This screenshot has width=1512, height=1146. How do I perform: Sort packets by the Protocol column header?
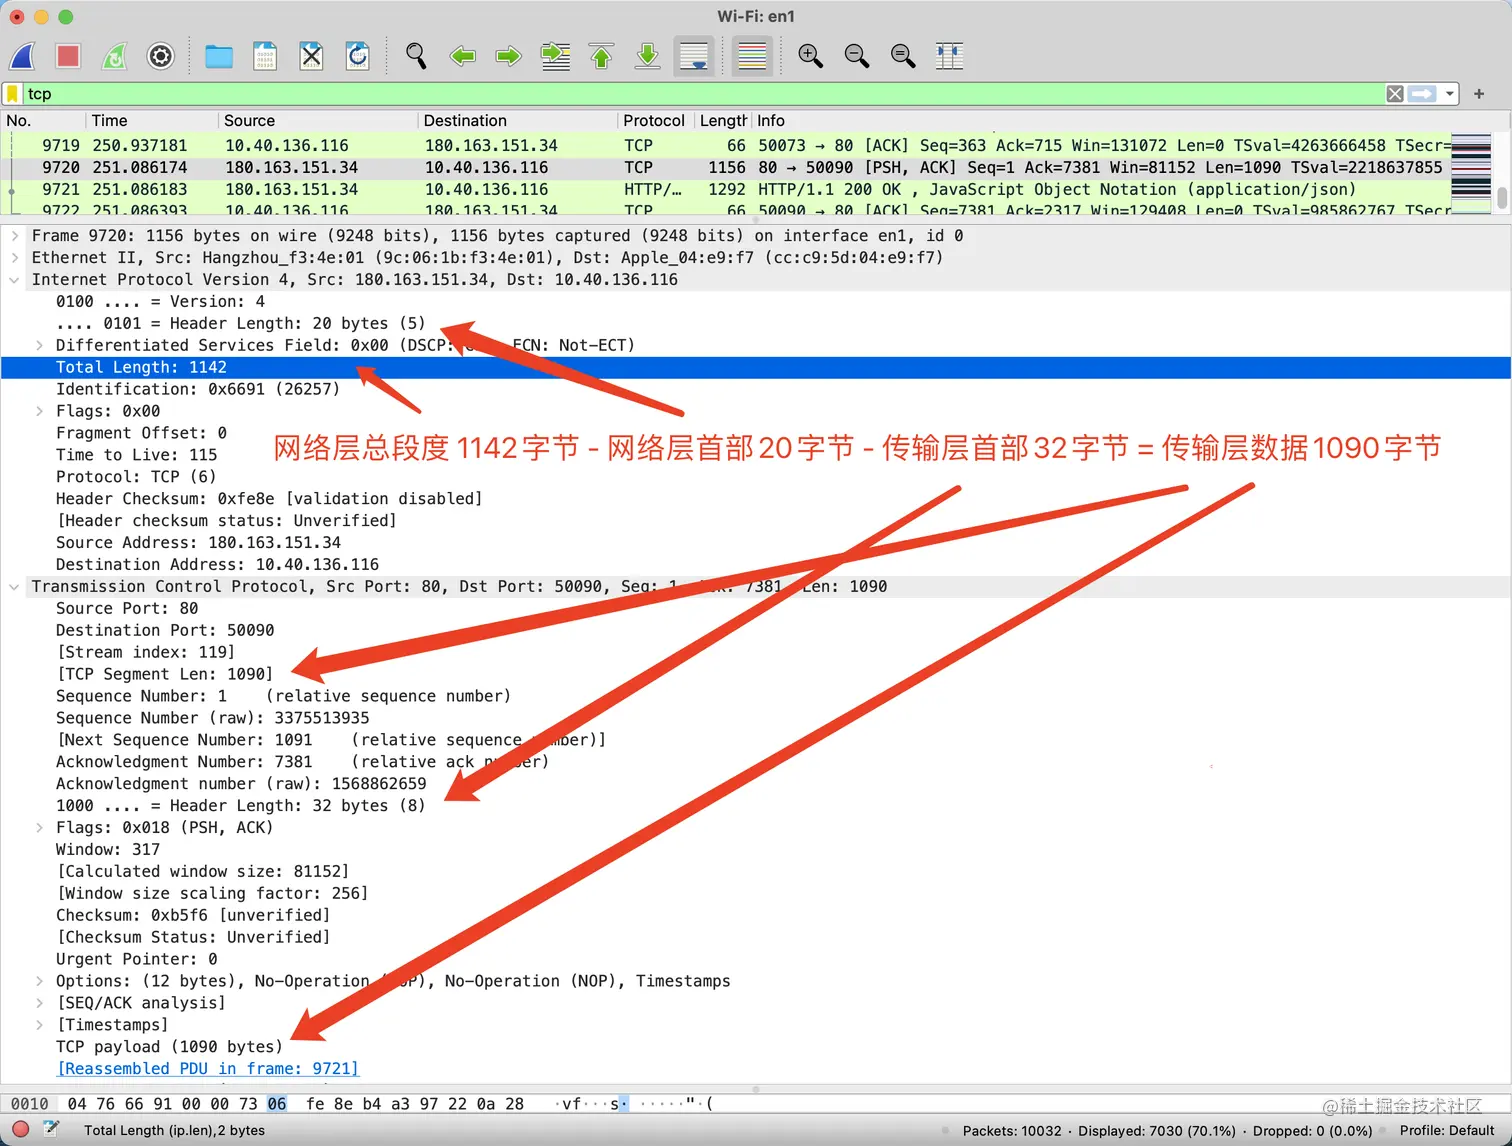point(655,121)
